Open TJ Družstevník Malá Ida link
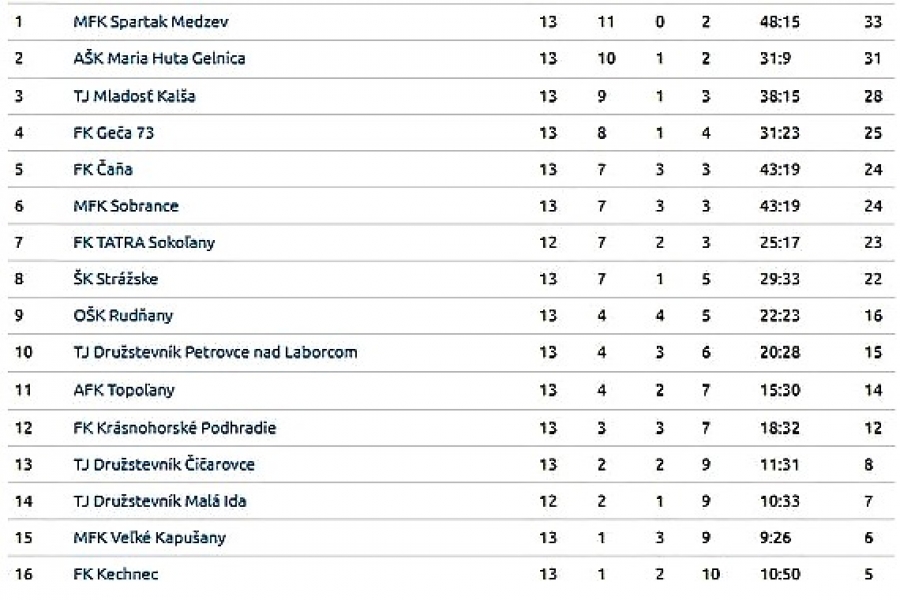 (160, 501)
